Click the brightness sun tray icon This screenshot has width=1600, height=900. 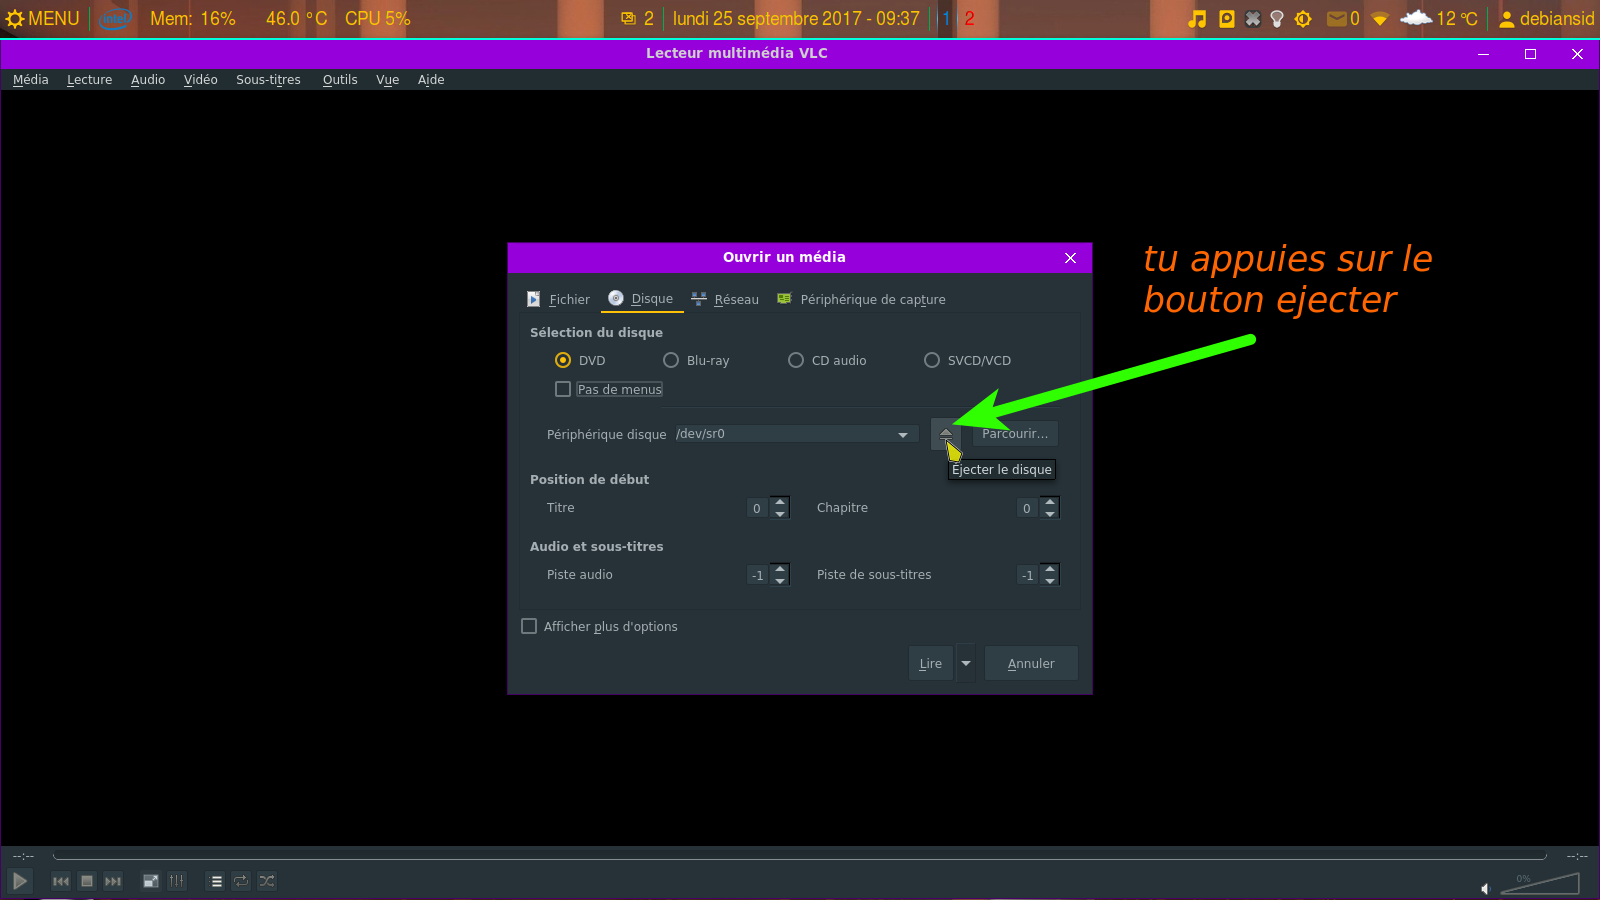point(1303,19)
